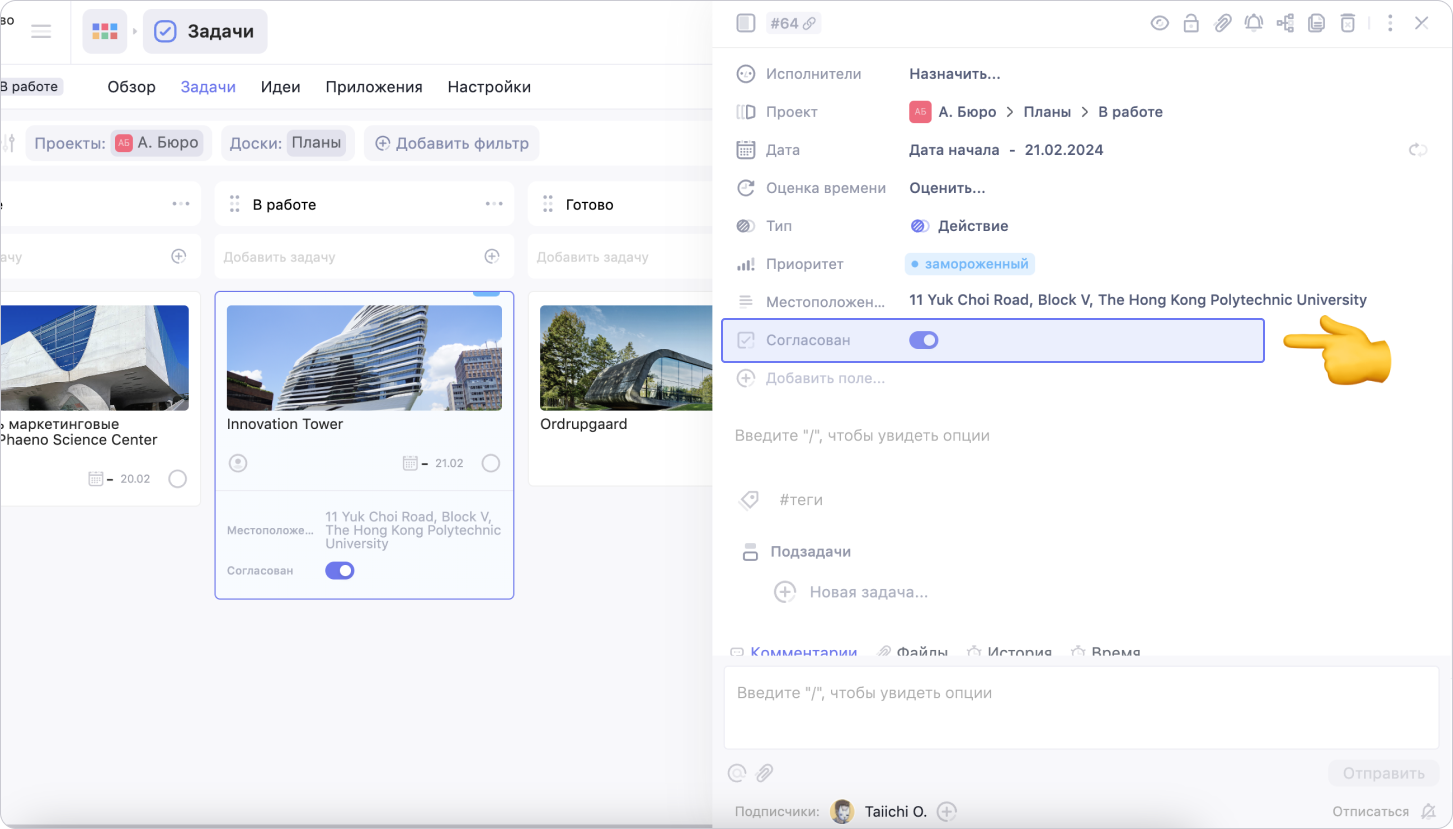1453x829 pixels.
Task: Click the 21.02.2024 due date
Action: [1064, 150]
